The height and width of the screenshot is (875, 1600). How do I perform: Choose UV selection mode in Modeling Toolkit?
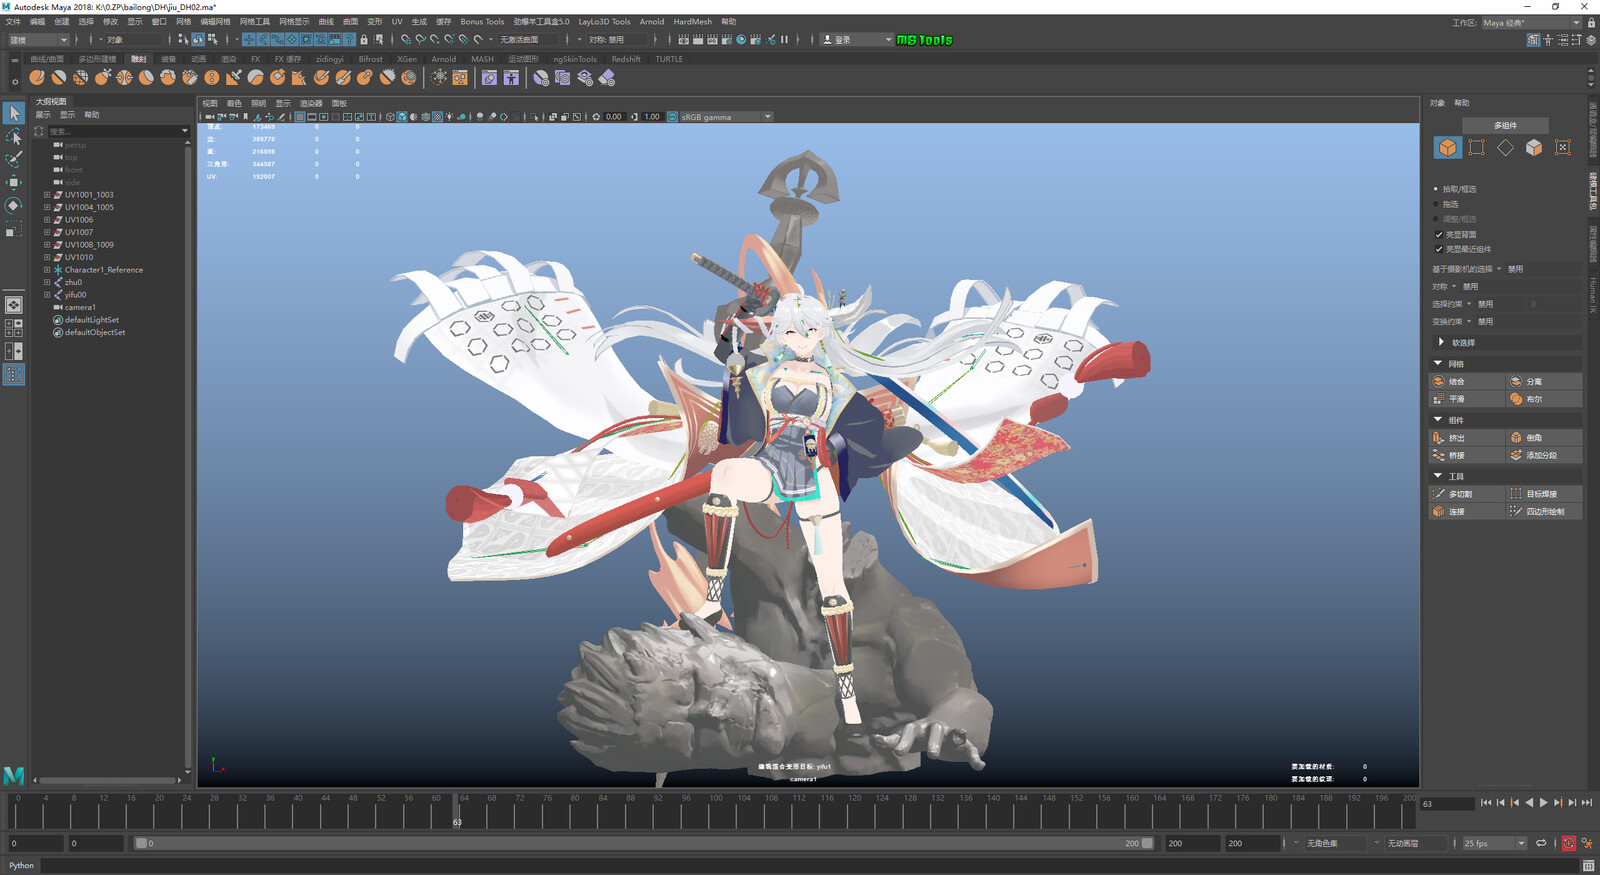[1563, 147]
